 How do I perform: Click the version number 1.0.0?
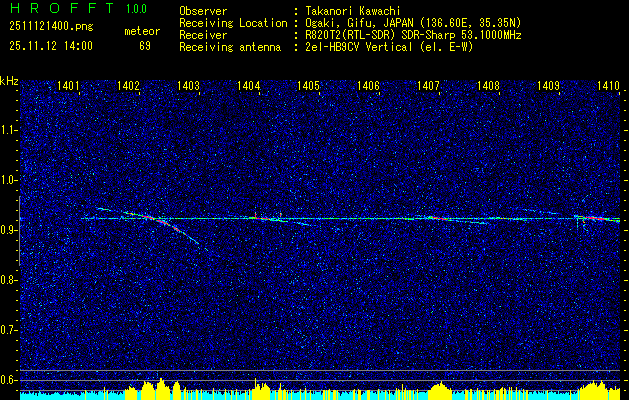coord(136,9)
